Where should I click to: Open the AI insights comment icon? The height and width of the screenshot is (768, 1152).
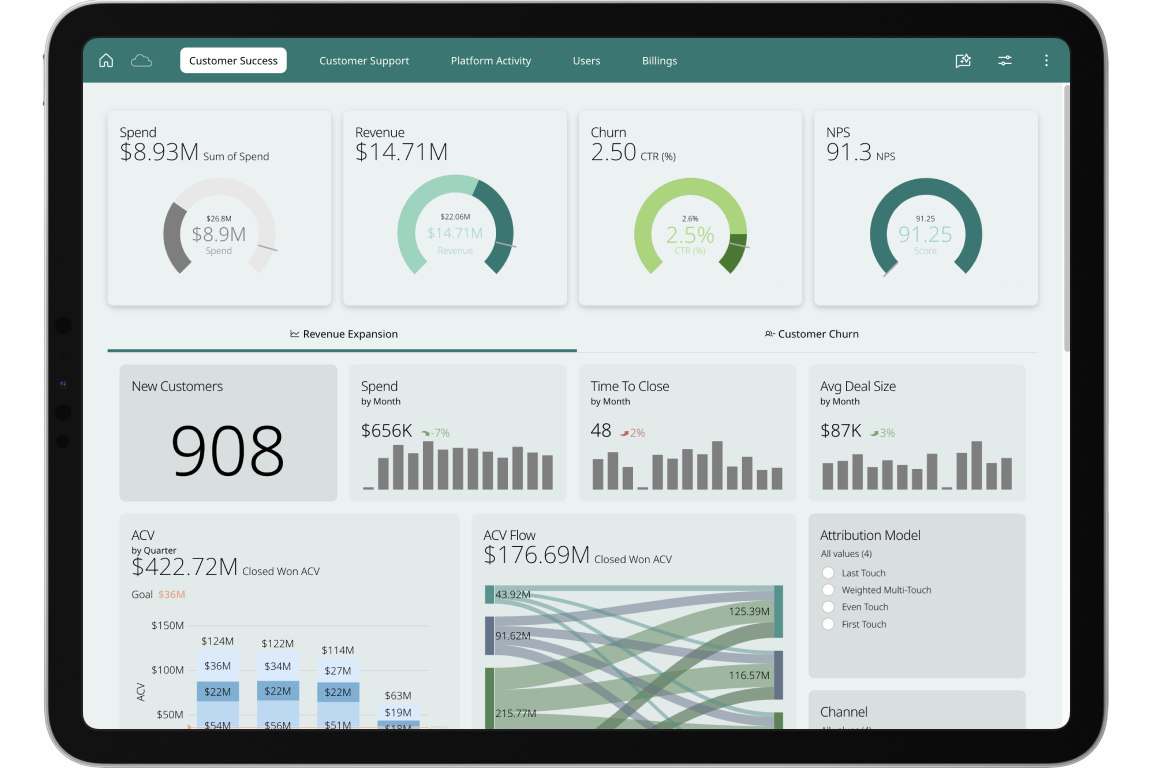click(963, 60)
